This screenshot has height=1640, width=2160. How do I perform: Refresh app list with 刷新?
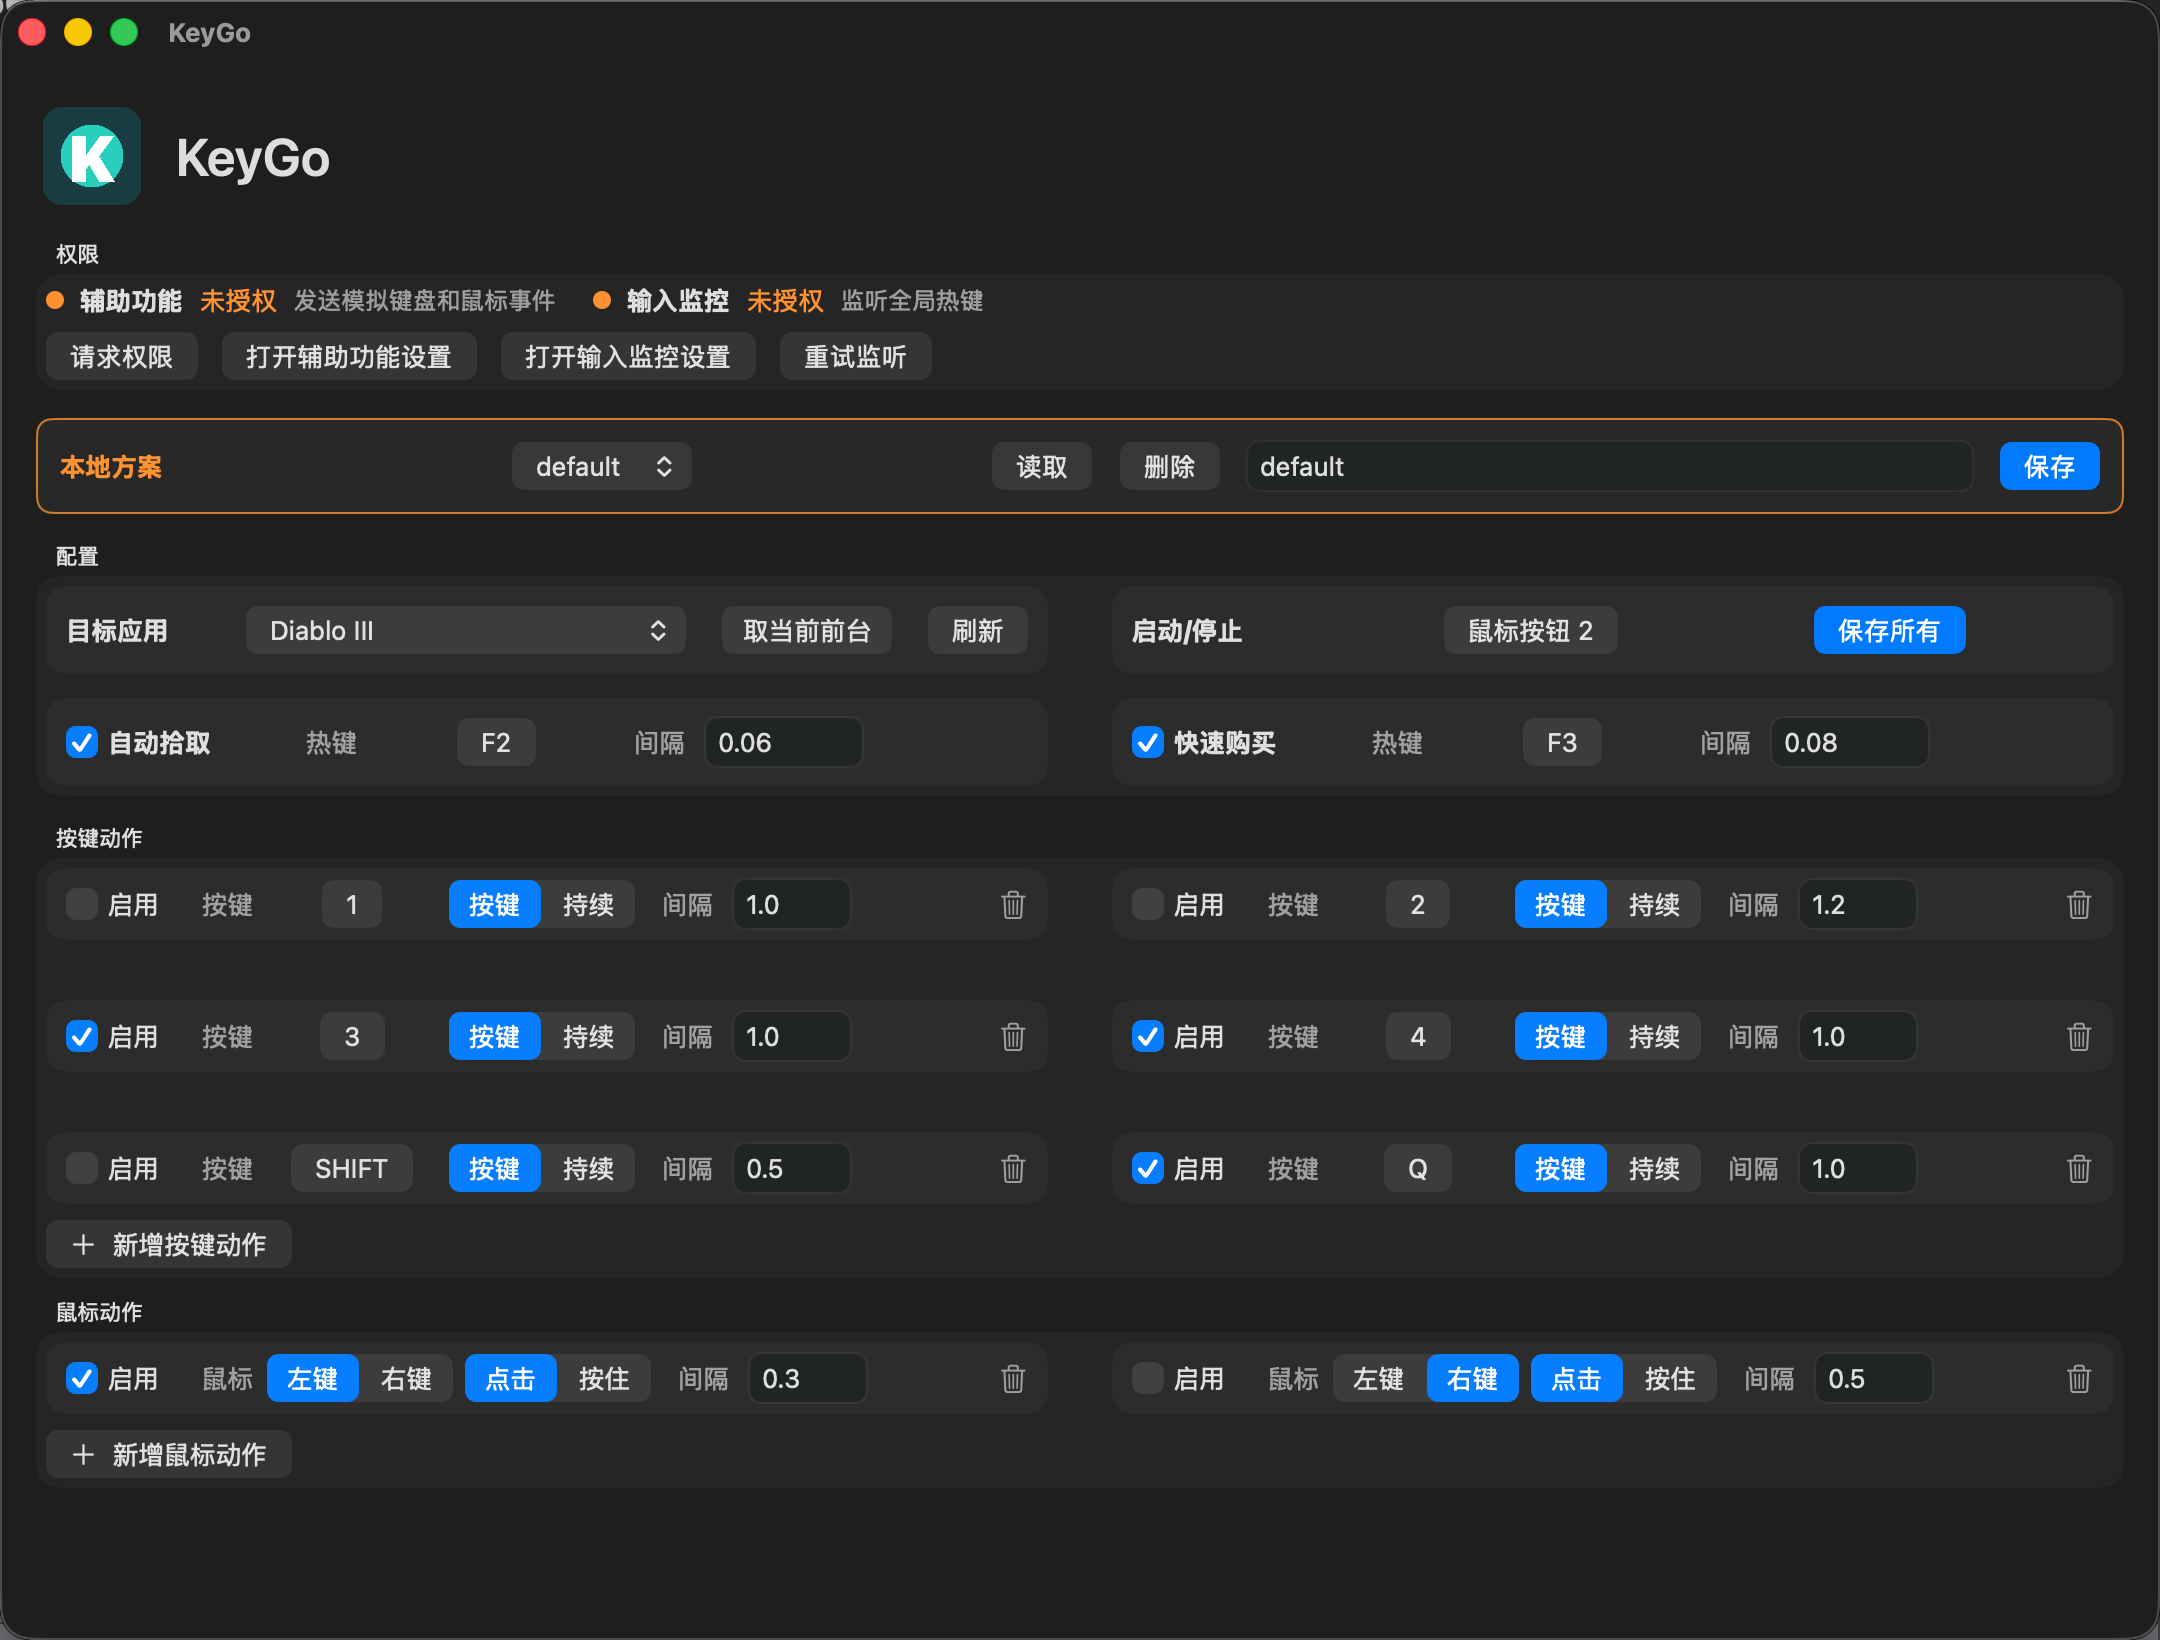(978, 631)
